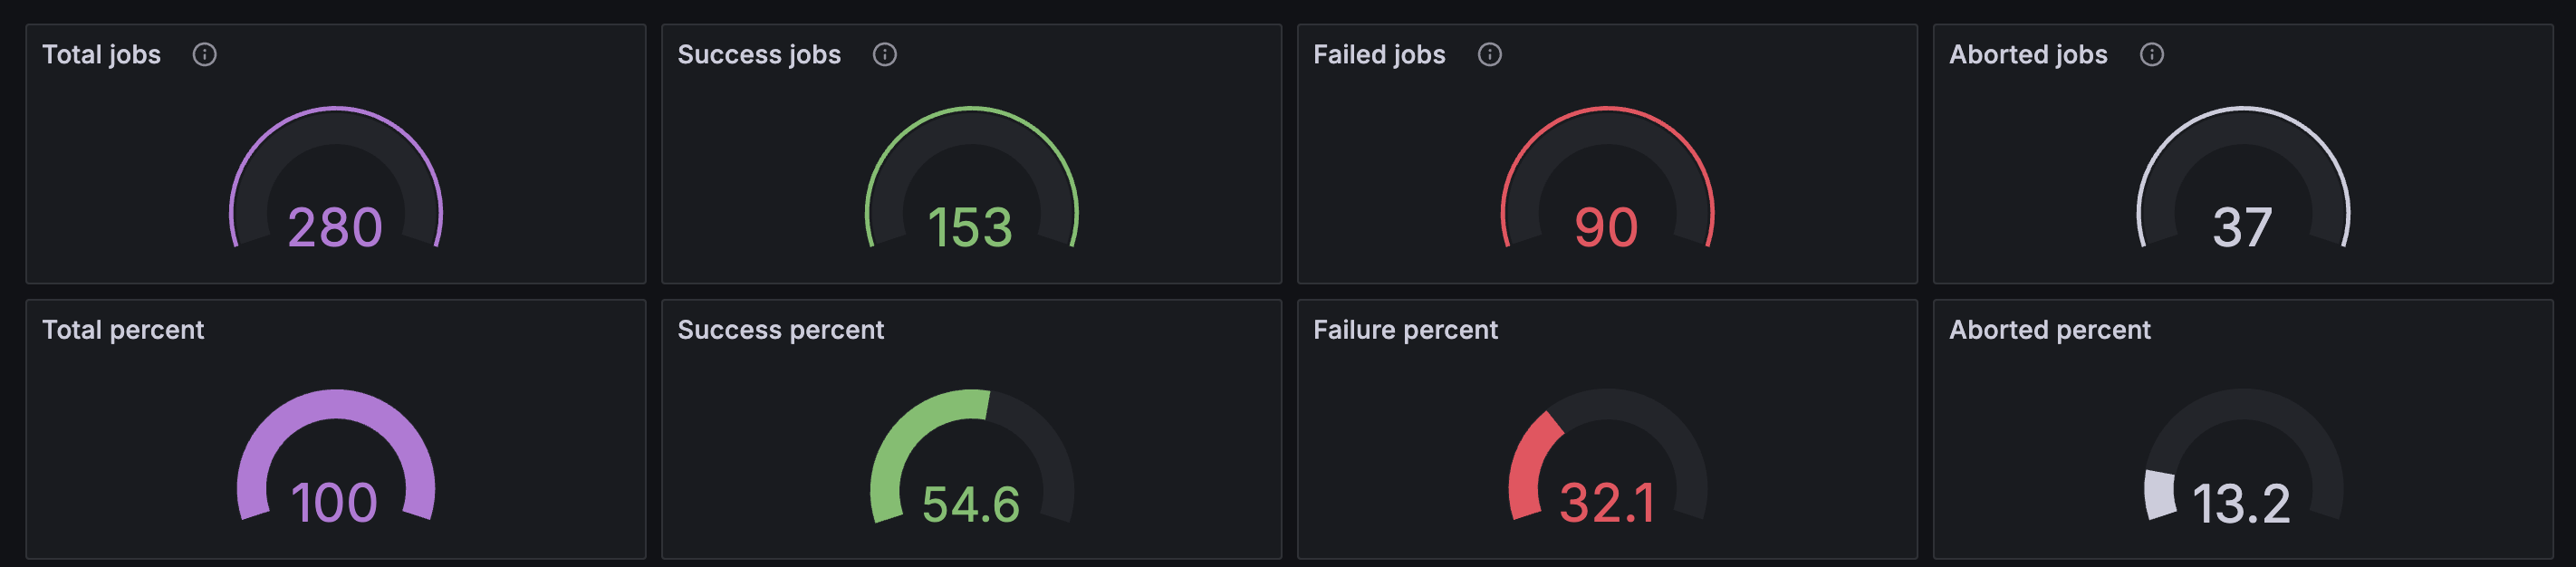This screenshot has width=2576, height=567.
Task: Click the green 54.6 success percent value
Action: 970,503
